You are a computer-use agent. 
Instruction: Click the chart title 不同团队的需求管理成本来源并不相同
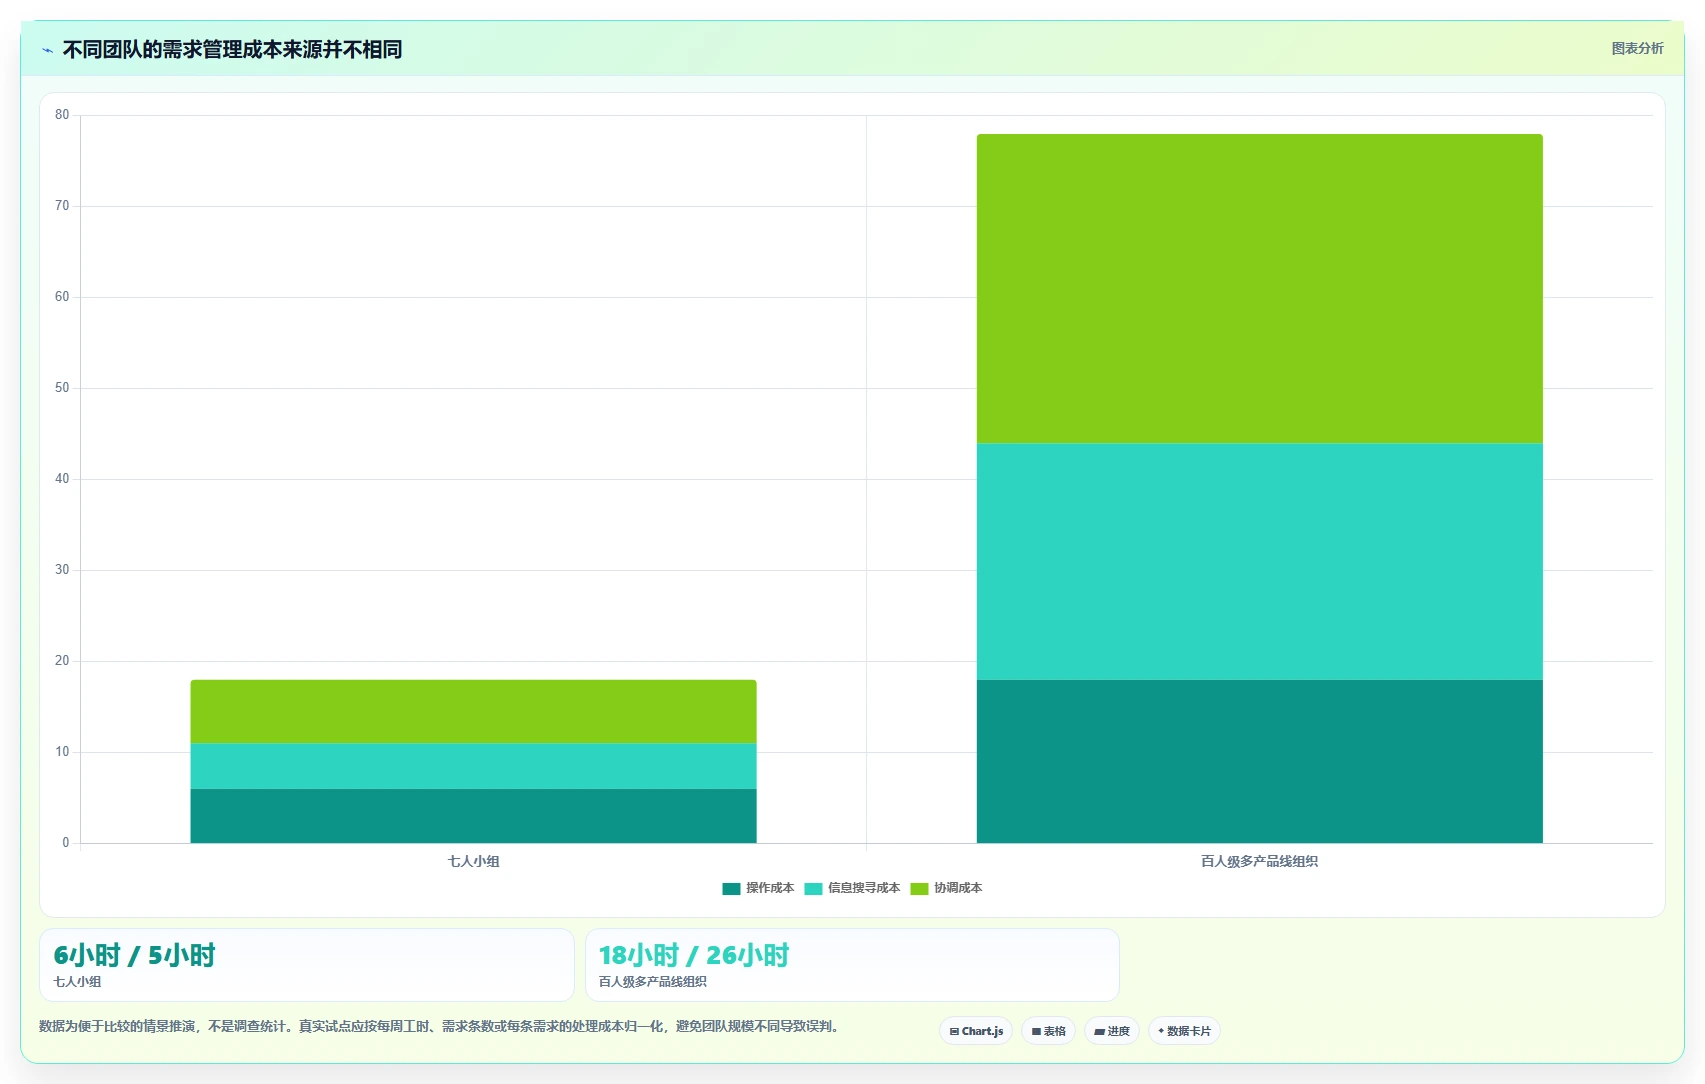click(232, 49)
